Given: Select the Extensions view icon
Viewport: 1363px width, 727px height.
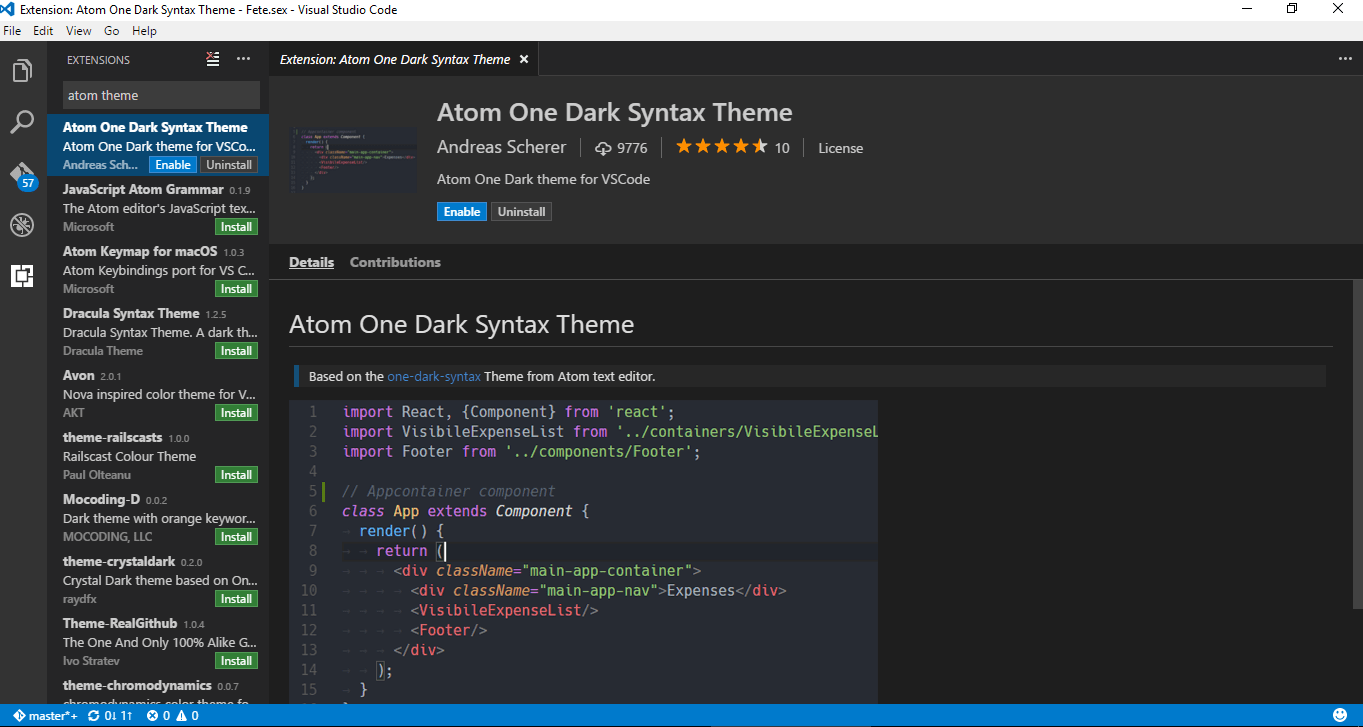Looking at the screenshot, I should pos(22,276).
